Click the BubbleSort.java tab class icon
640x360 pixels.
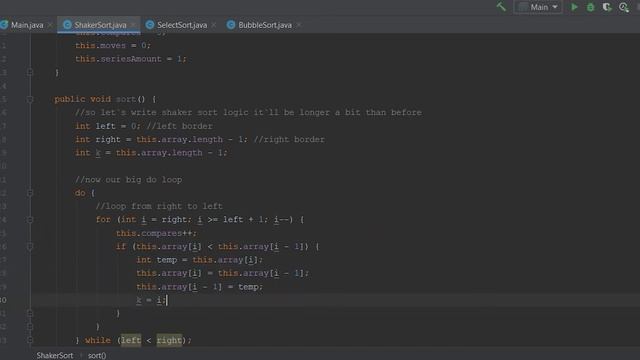(231, 25)
